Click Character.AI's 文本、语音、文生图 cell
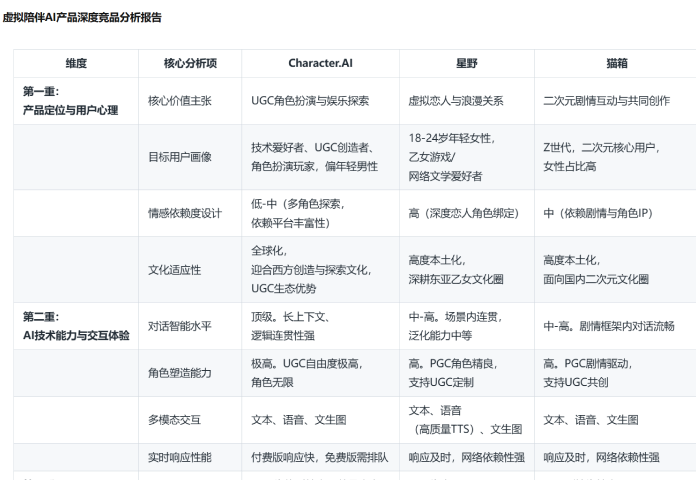The width and height of the screenshot is (696, 480). tap(320, 420)
